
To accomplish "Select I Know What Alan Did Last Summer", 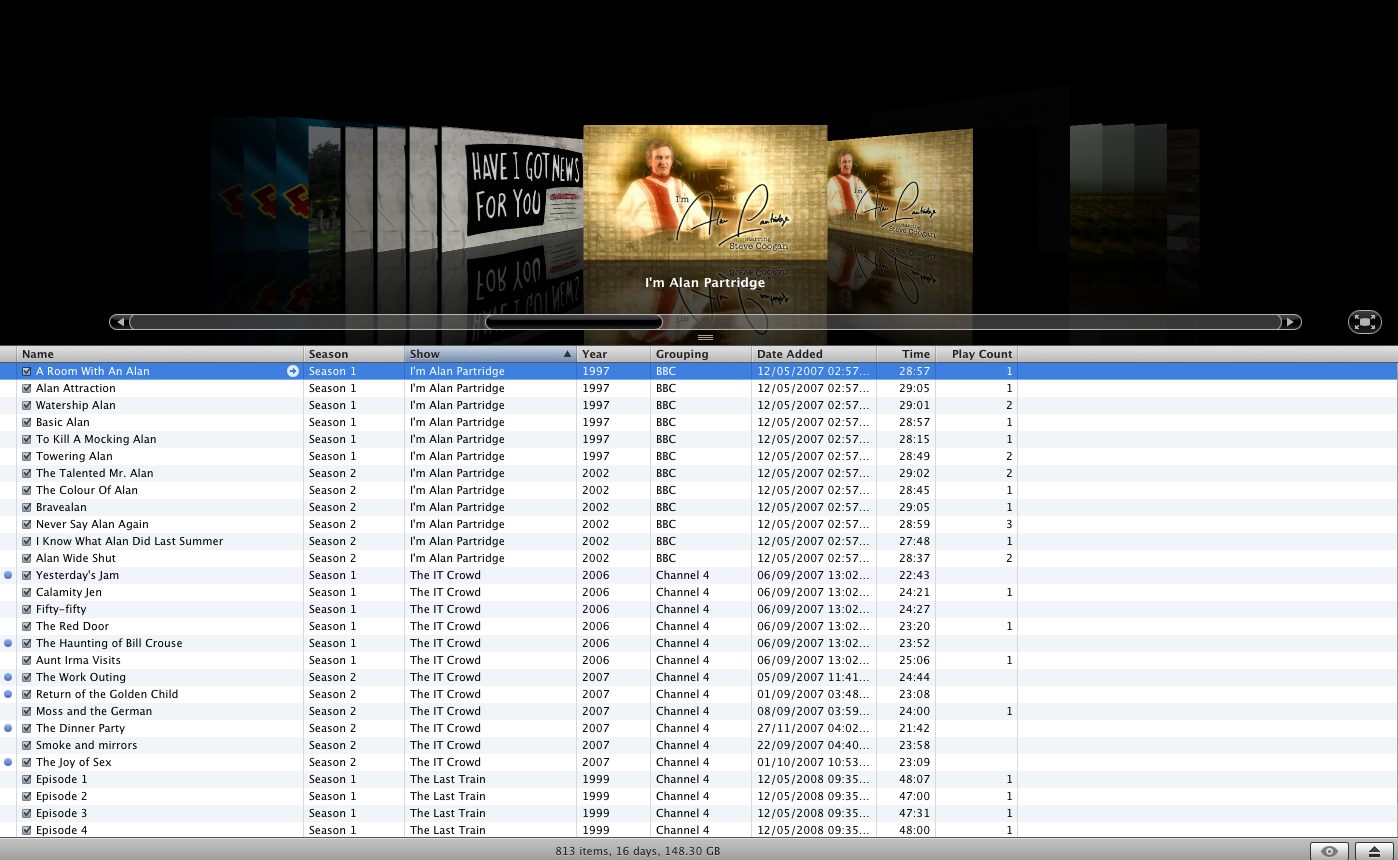I will point(699,541).
